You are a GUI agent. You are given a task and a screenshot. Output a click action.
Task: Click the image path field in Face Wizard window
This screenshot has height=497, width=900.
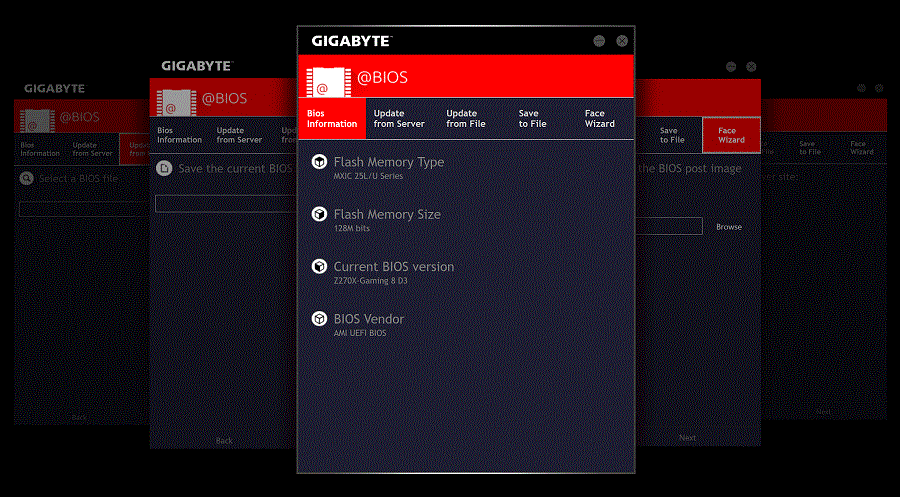point(669,226)
